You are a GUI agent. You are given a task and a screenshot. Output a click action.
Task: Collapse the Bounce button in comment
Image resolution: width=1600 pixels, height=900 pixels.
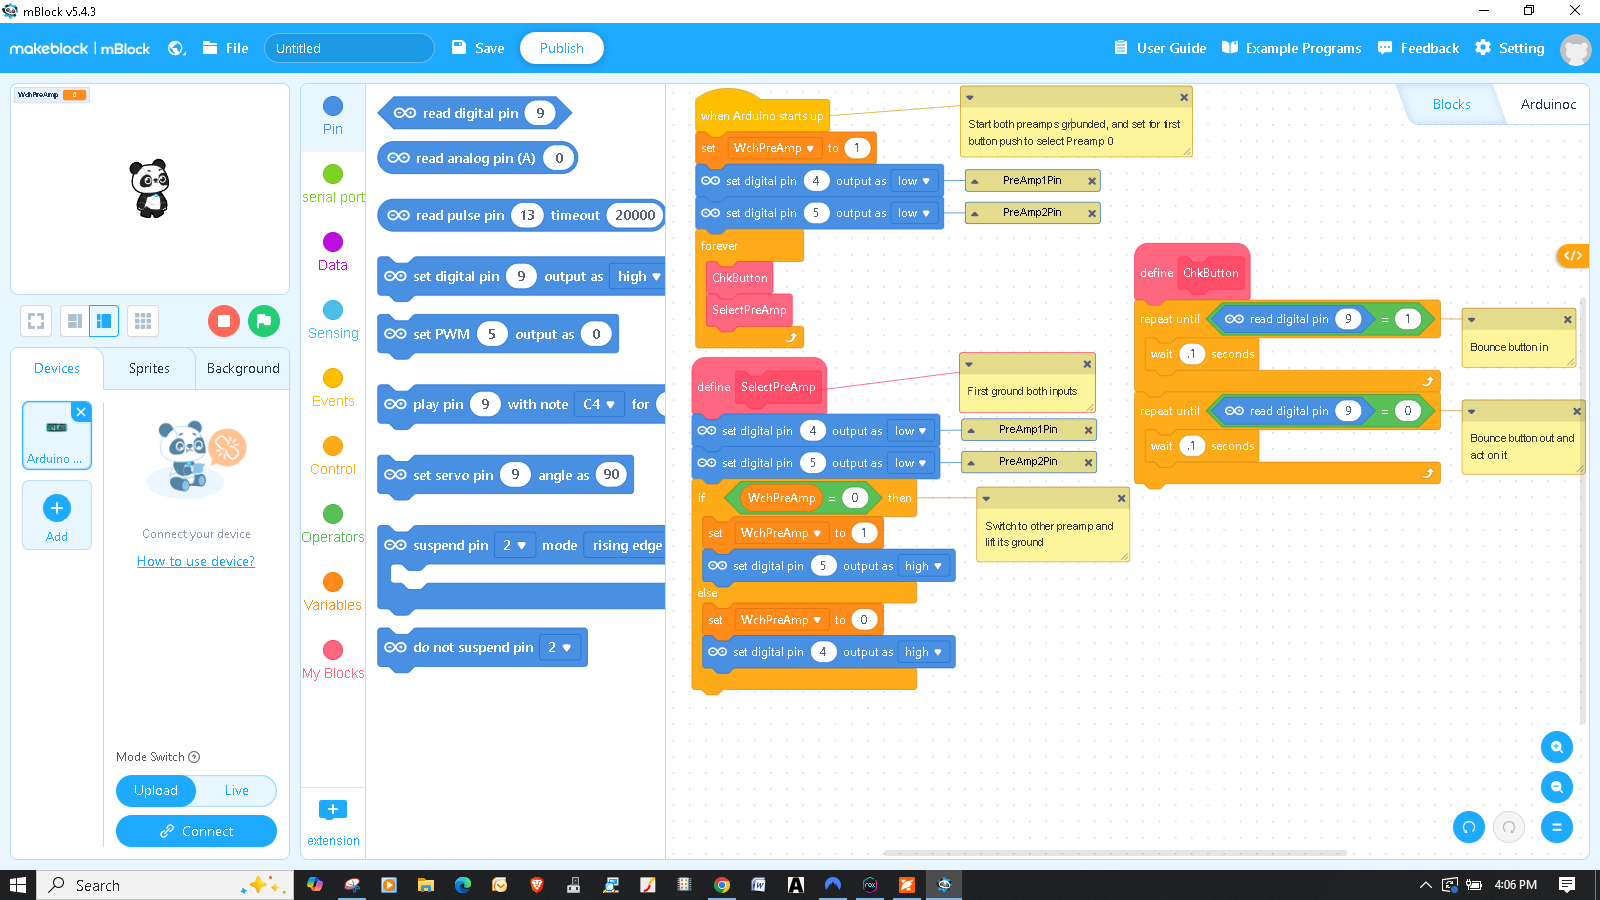[1472, 320]
